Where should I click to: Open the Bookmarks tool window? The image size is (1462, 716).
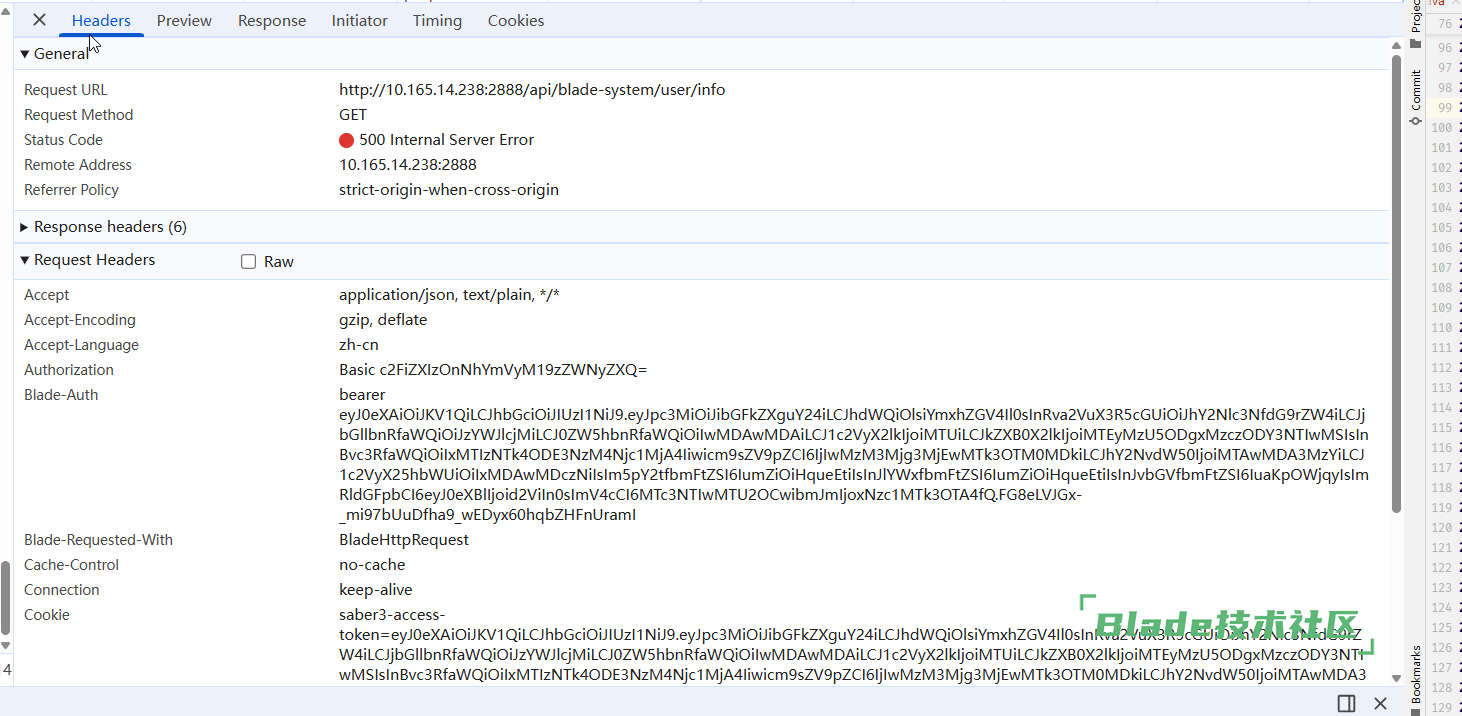[x=1415, y=675]
